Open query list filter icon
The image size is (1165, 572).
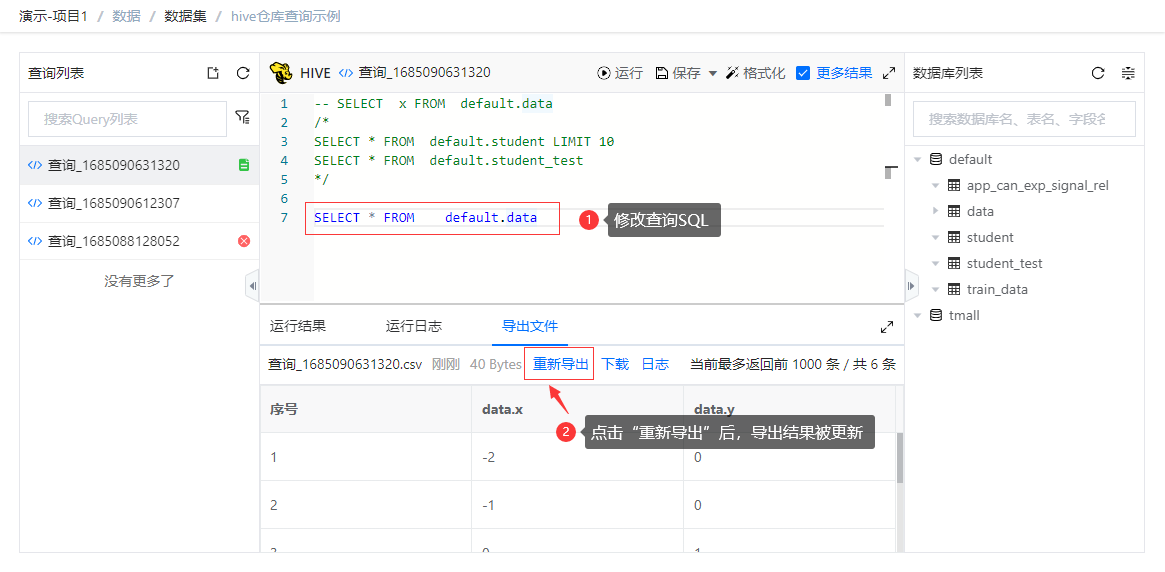(242, 117)
